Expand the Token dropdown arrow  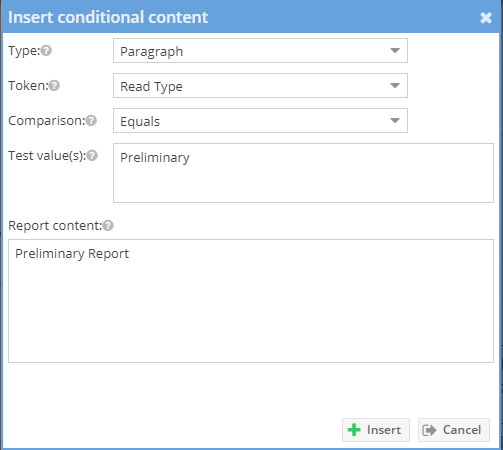pyautogui.click(x=395, y=86)
